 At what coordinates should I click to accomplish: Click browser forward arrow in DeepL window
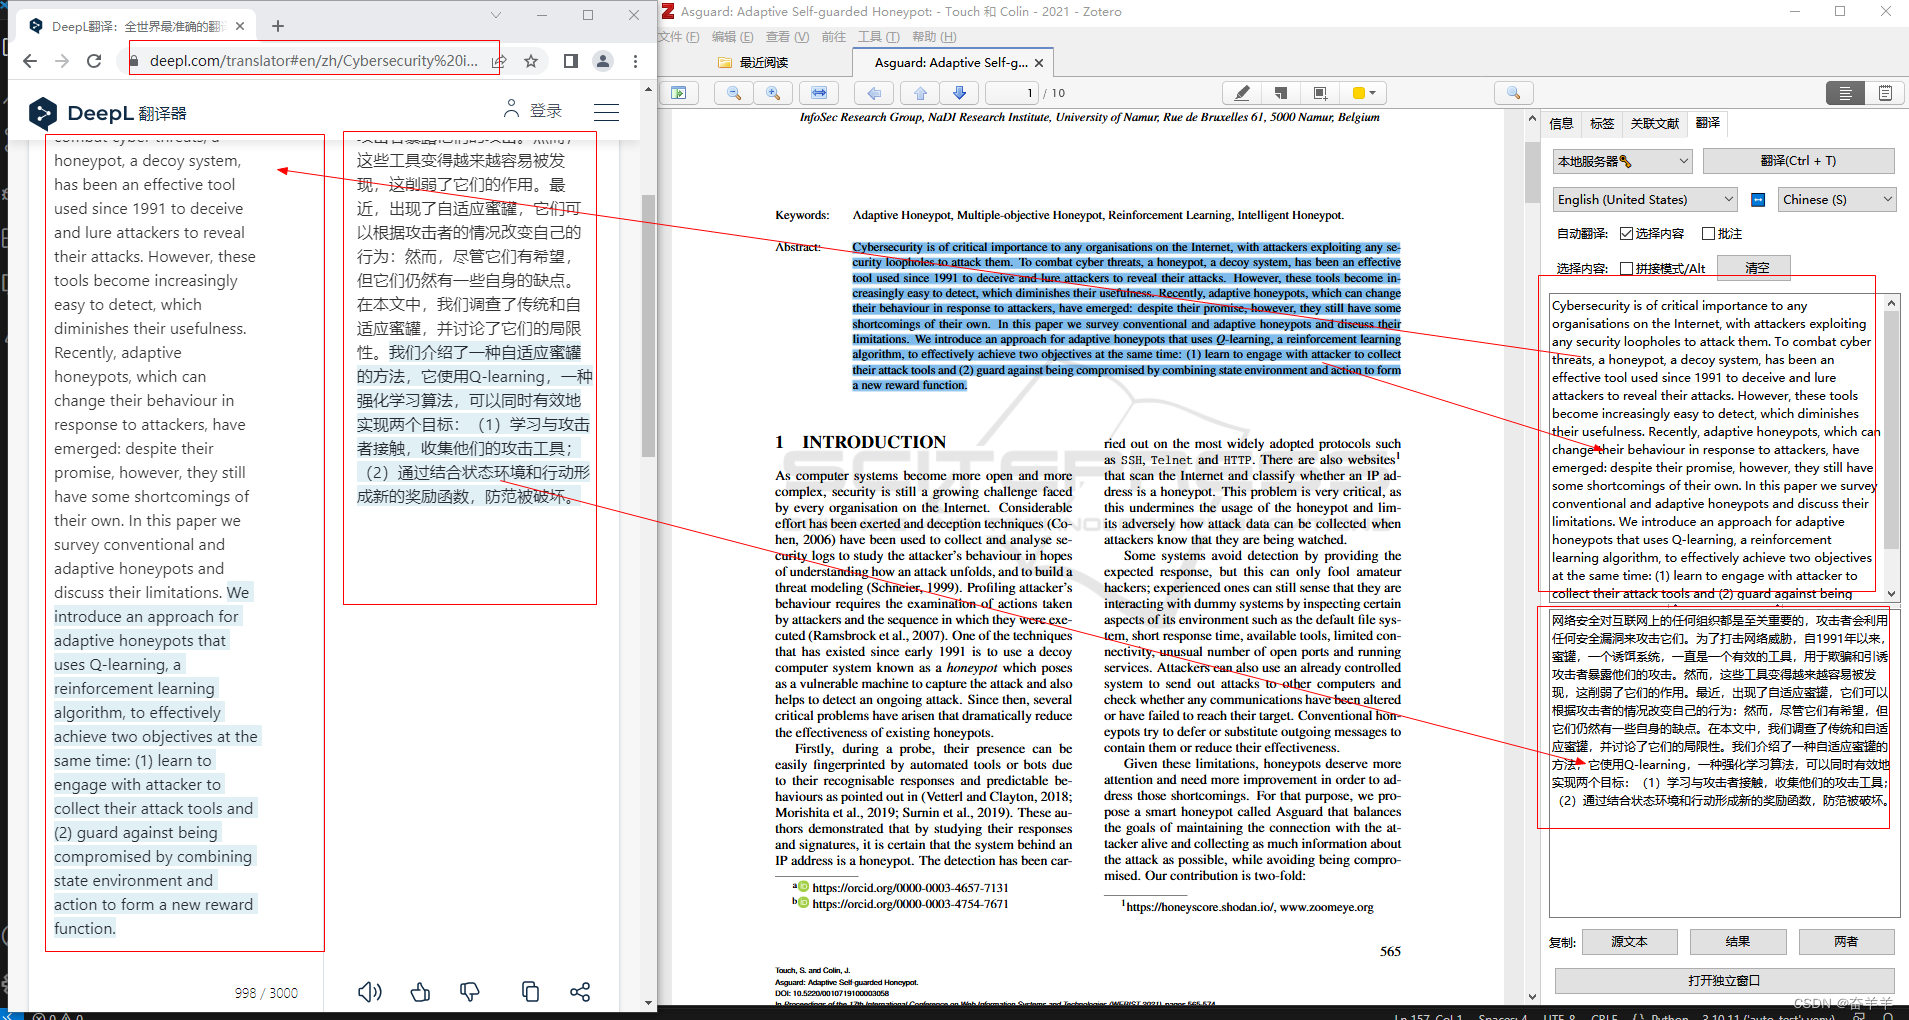[x=62, y=61]
